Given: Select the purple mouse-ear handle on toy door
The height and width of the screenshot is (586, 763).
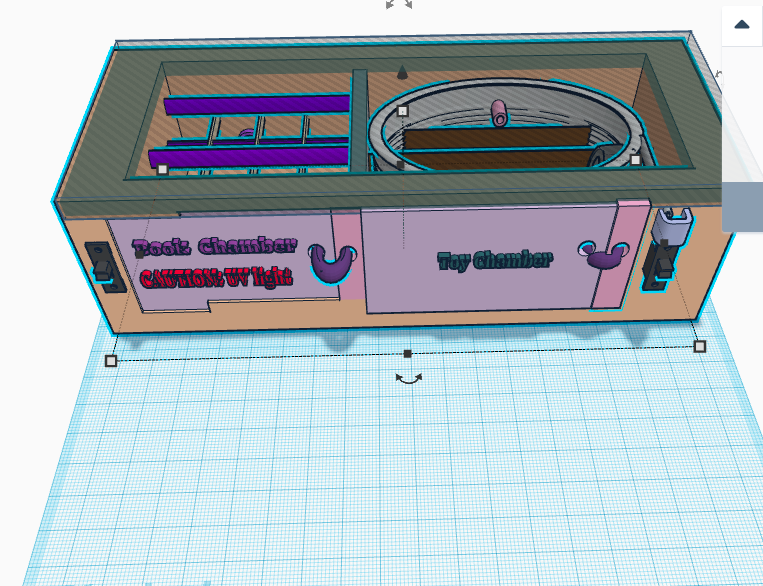Looking at the screenshot, I should coord(604,255).
